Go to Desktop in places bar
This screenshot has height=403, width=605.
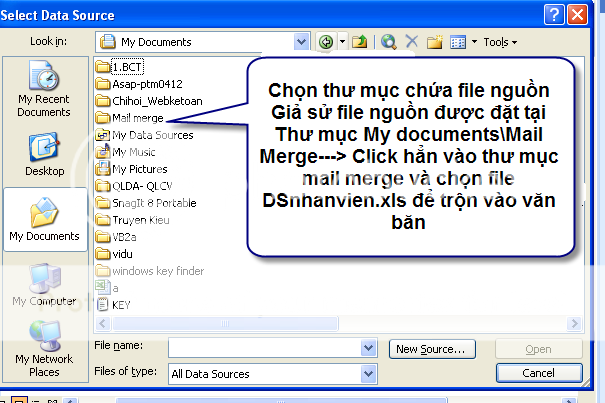[x=44, y=154]
